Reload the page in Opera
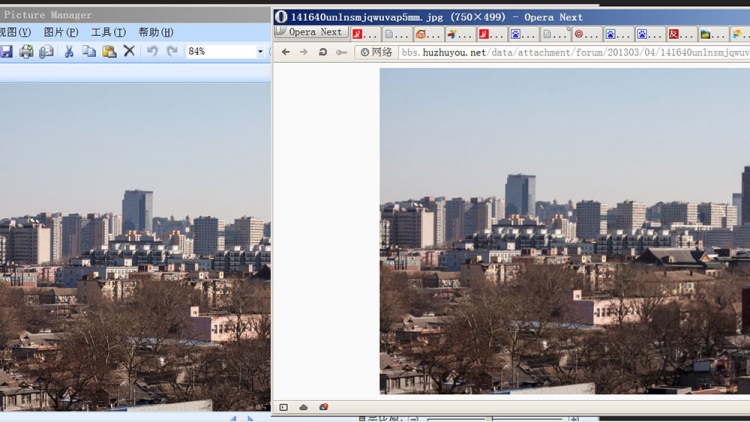This screenshot has width=750, height=422. (x=323, y=52)
